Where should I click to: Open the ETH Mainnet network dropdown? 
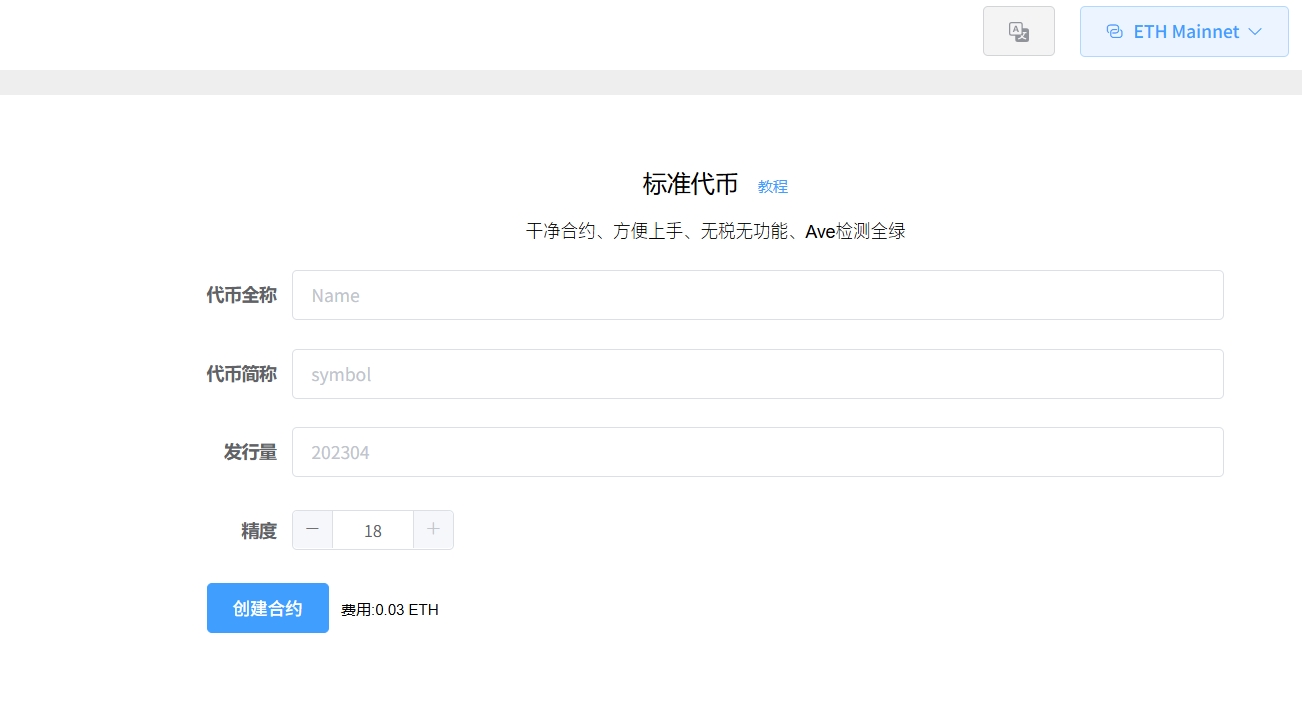pyautogui.click(x=1184, y=31)
